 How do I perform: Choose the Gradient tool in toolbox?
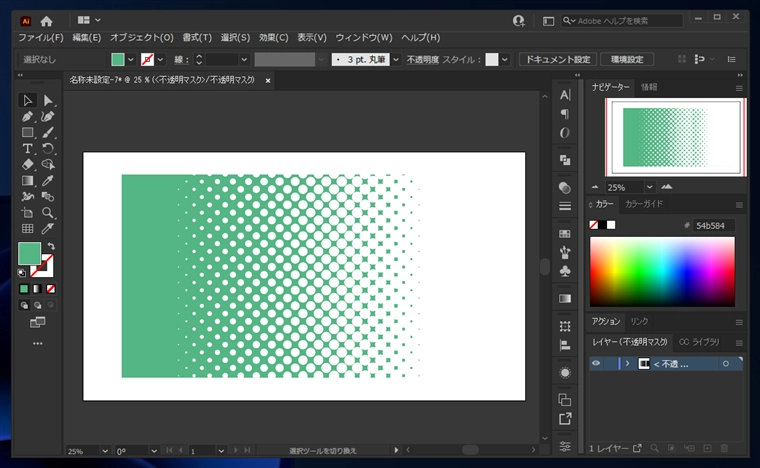(x=27, y=181)
